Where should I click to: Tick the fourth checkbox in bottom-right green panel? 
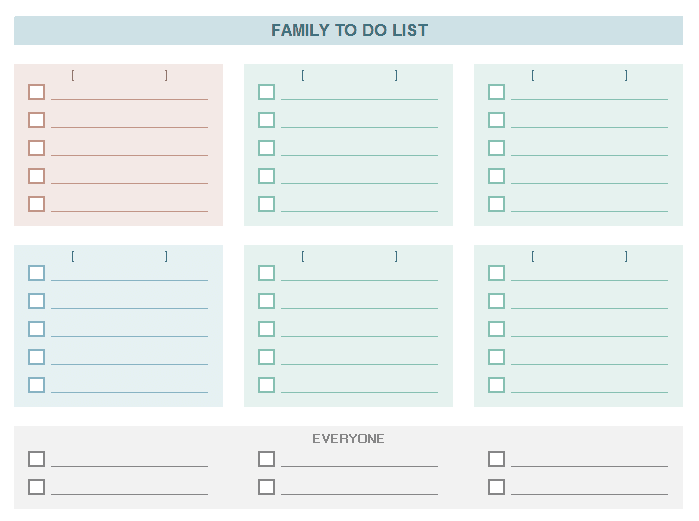(x=497, y=357)
